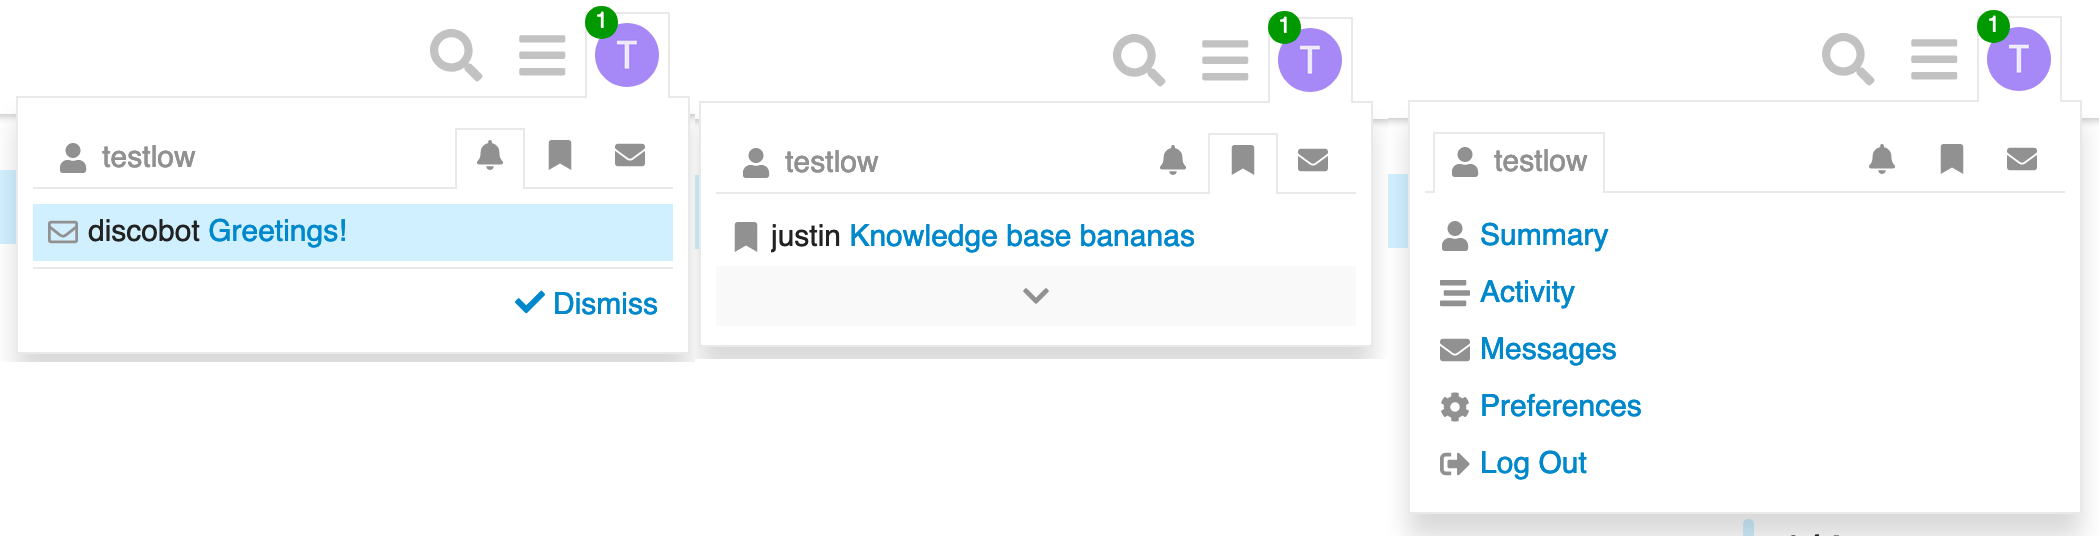Open the hamburger menu above the bookmarks panel

click(1225, 60)
